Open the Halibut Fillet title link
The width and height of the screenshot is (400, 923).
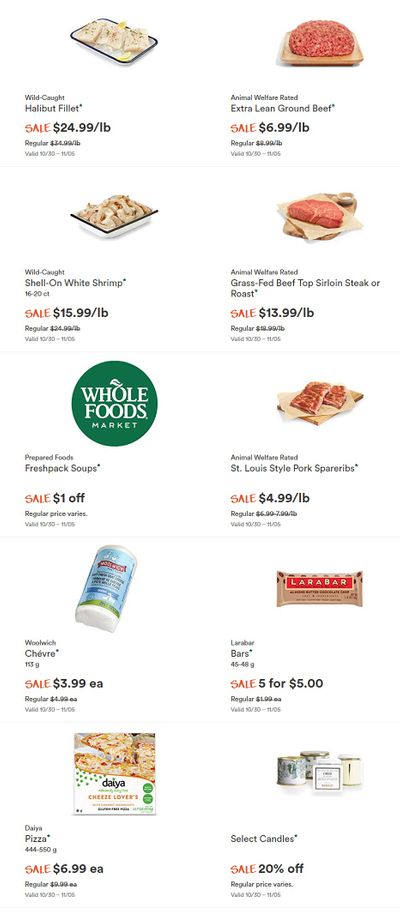click(52, 108)
